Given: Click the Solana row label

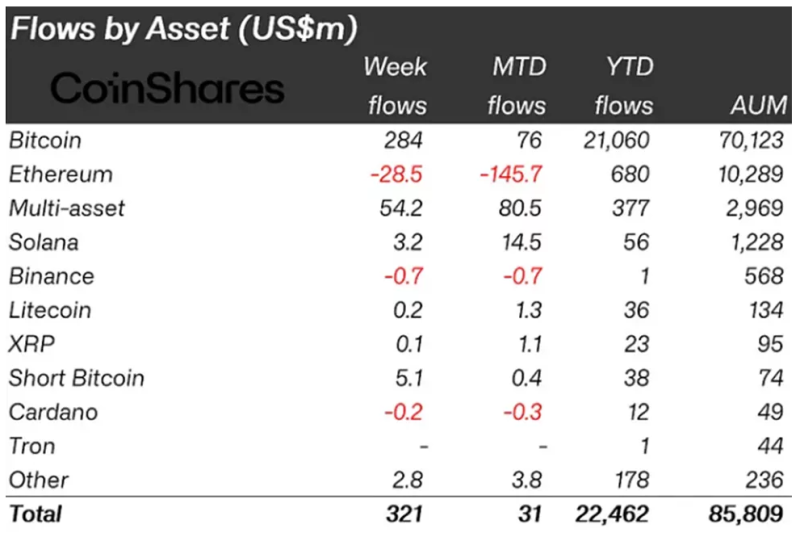Looking at the screenshot, I should coord(41,242).
